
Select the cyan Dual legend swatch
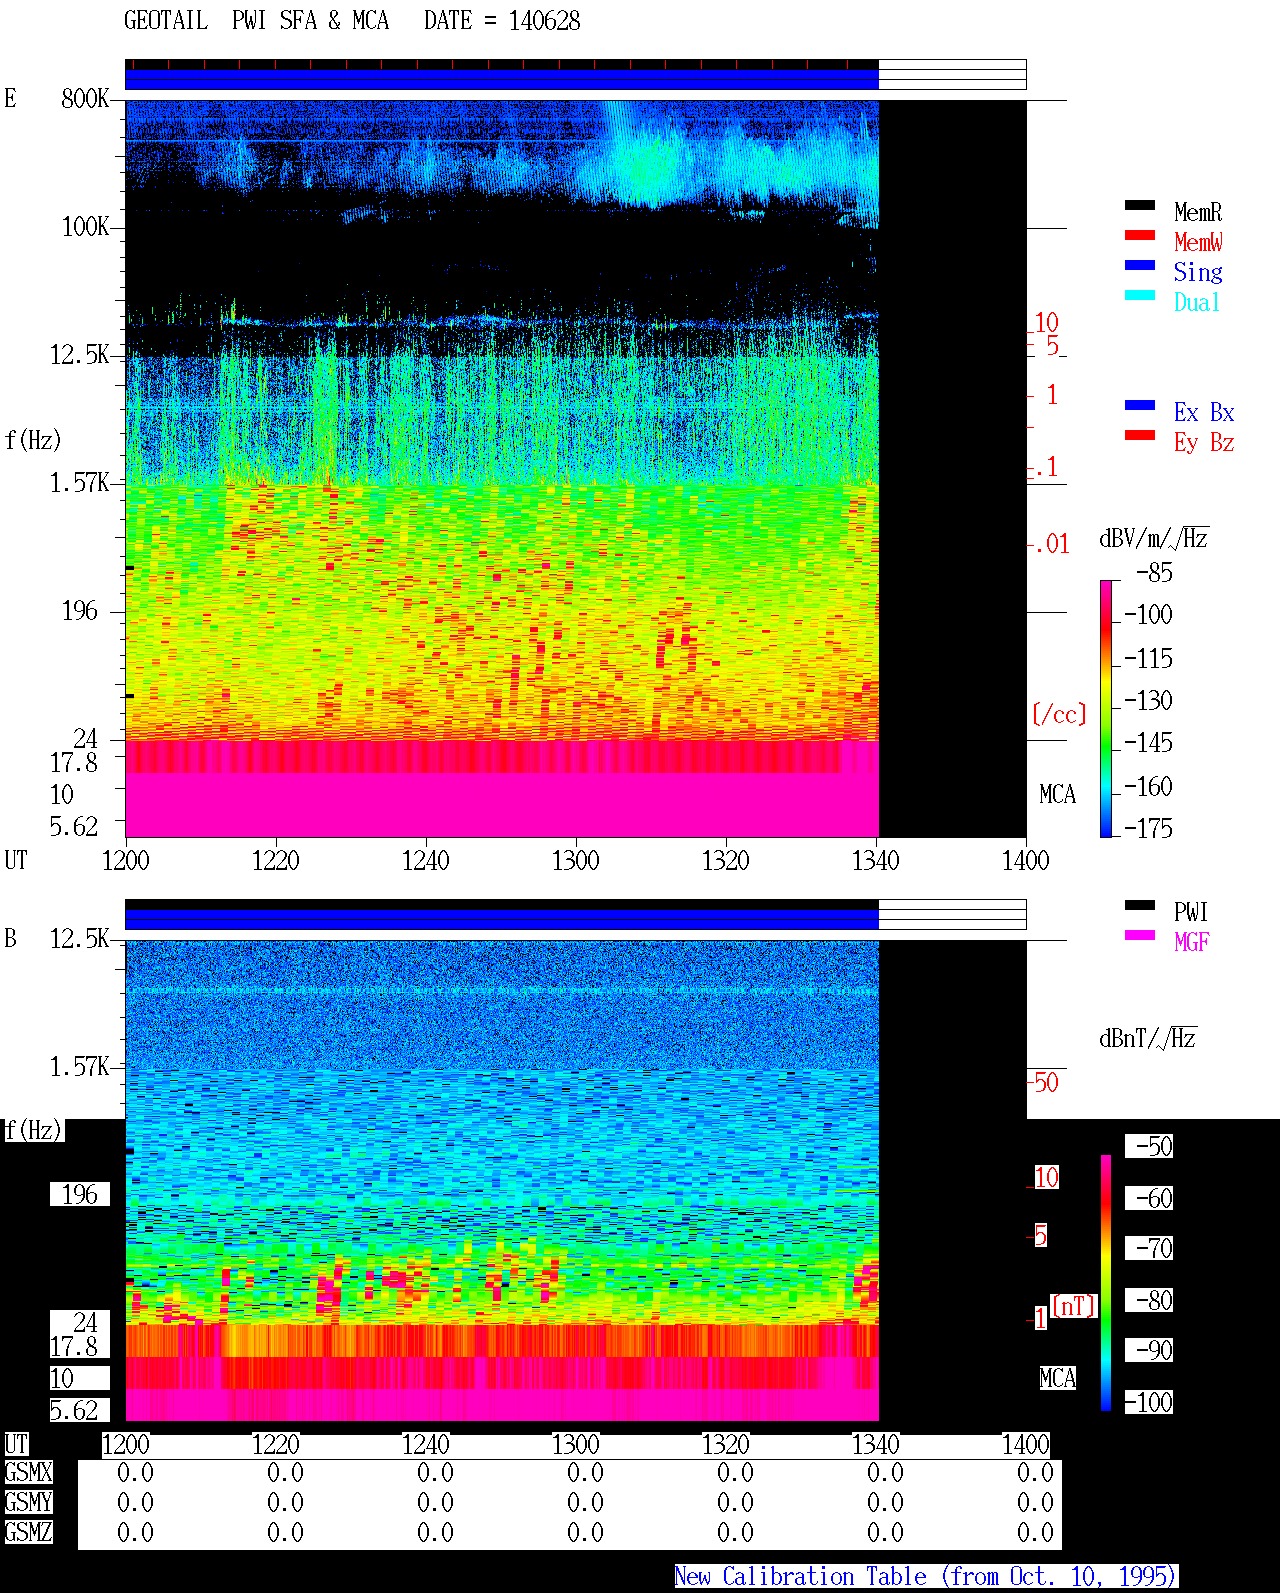[1140, 295]
